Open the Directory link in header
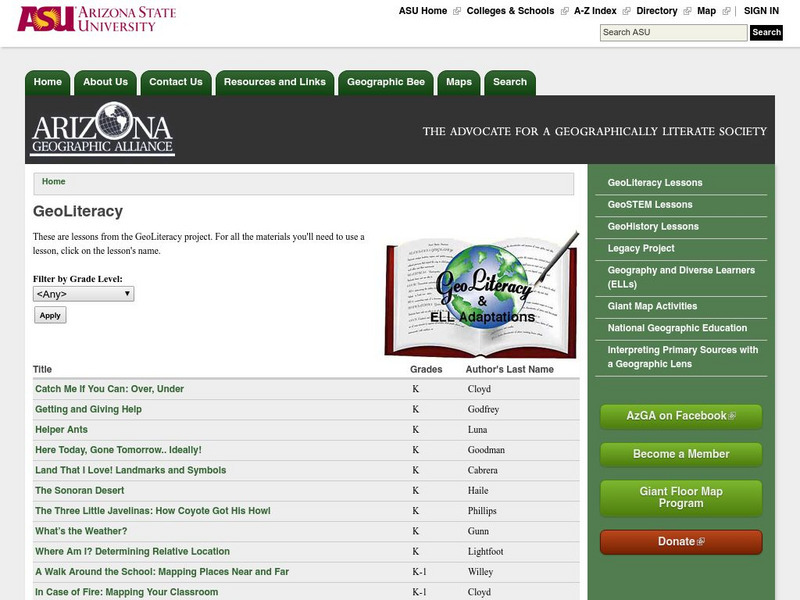This screenshot has height=600, width=800. (x=657, y=11)
